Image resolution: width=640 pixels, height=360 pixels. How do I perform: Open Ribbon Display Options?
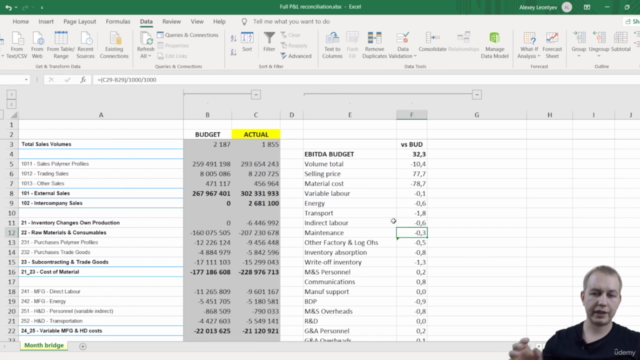[x=587, y=7]
